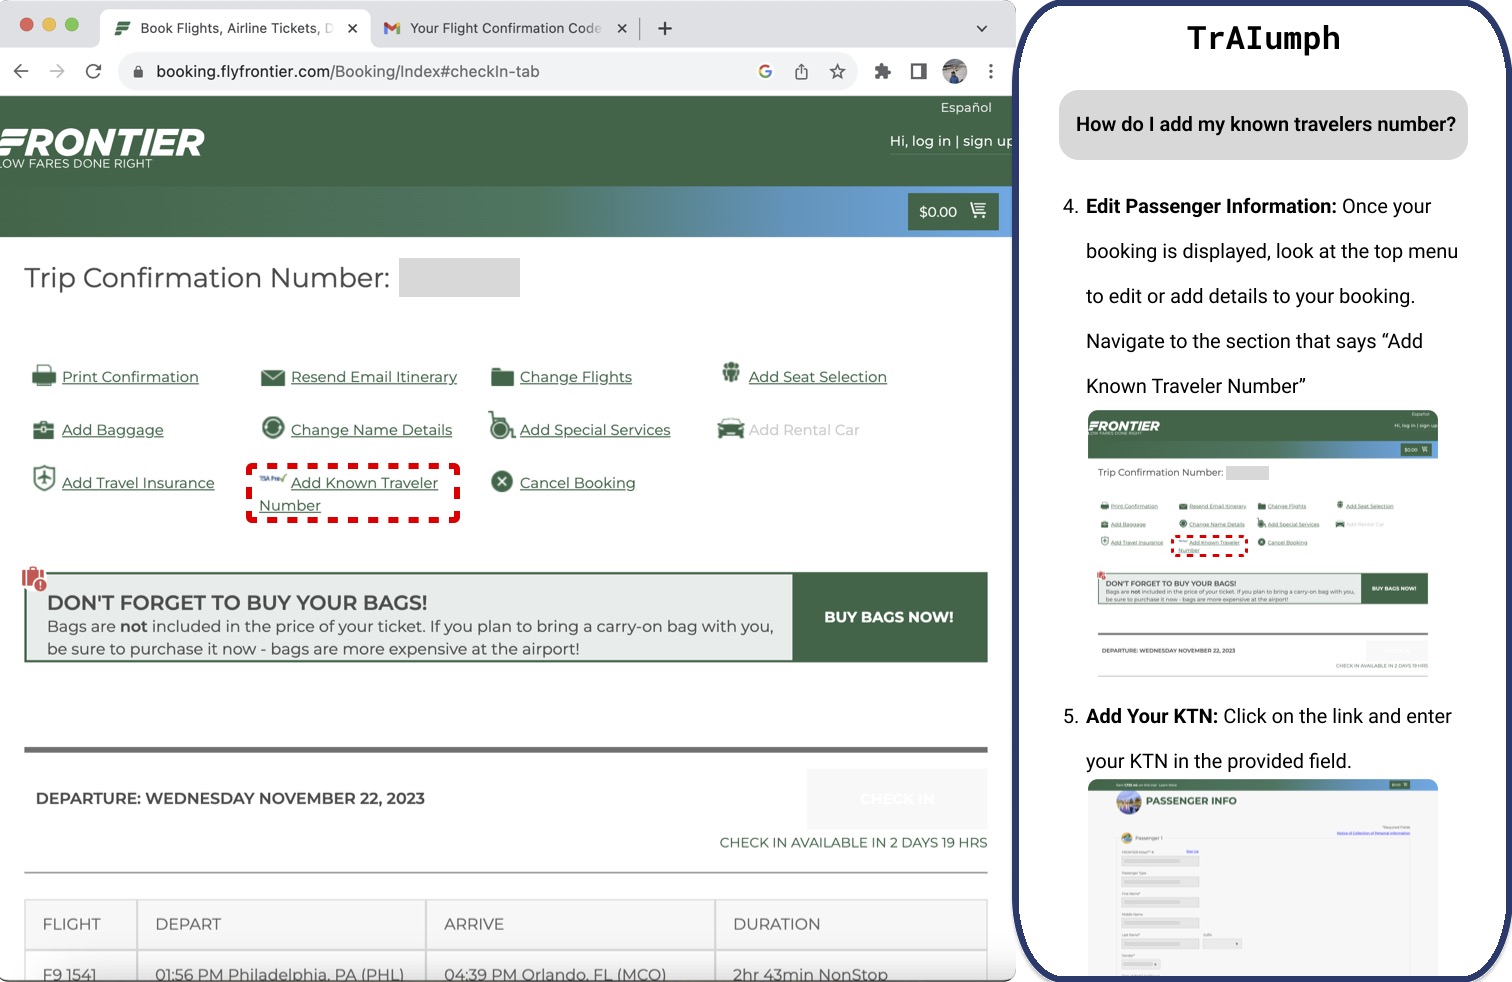
Task: Open the log in | sign up link
Action: pos(951,141)
